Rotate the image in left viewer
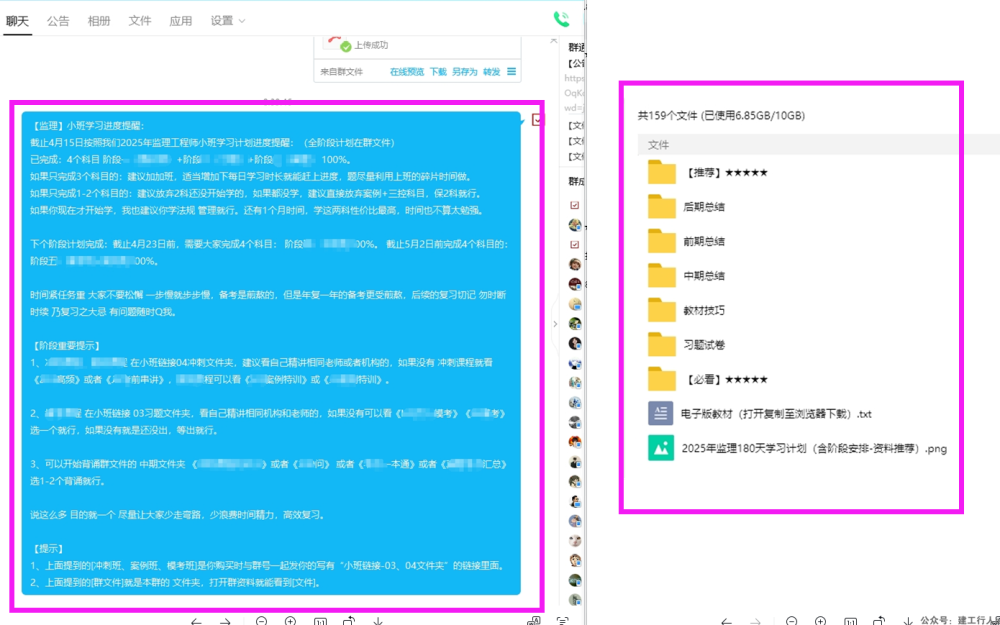 point(349,621)
